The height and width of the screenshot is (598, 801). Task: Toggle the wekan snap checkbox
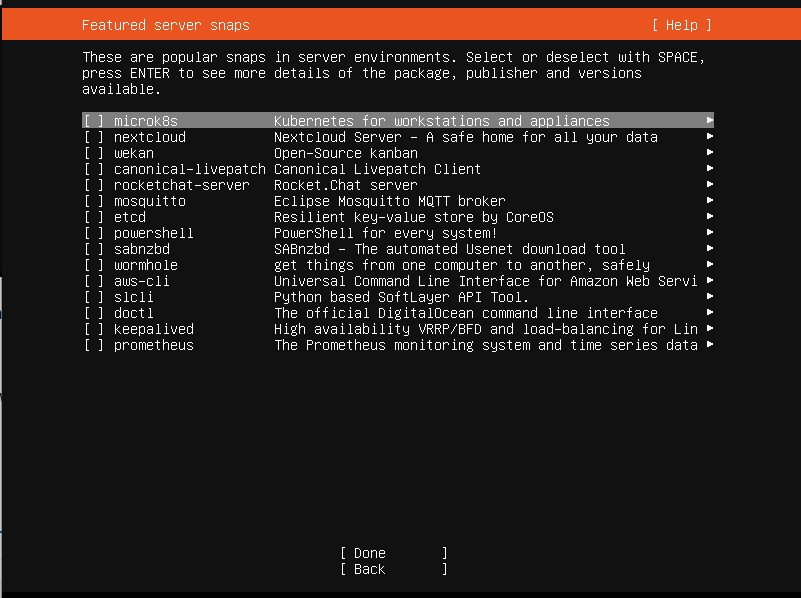[94, 153]
